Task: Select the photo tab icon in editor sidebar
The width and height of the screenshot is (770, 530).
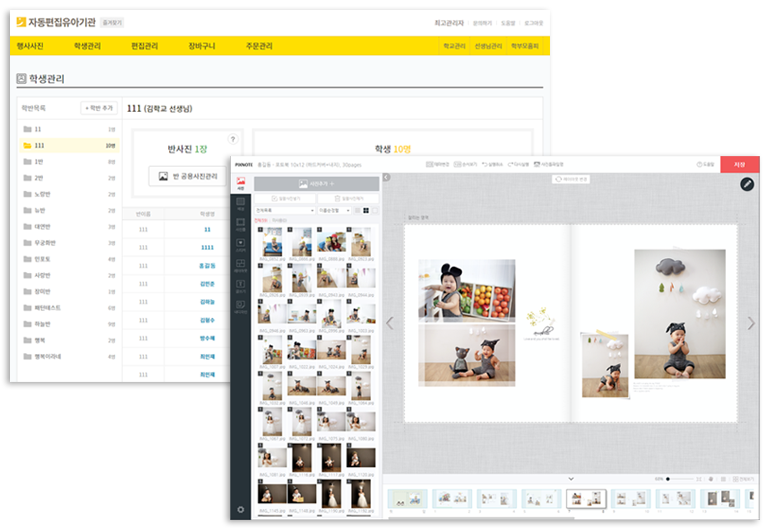Action: pos(241,183)
